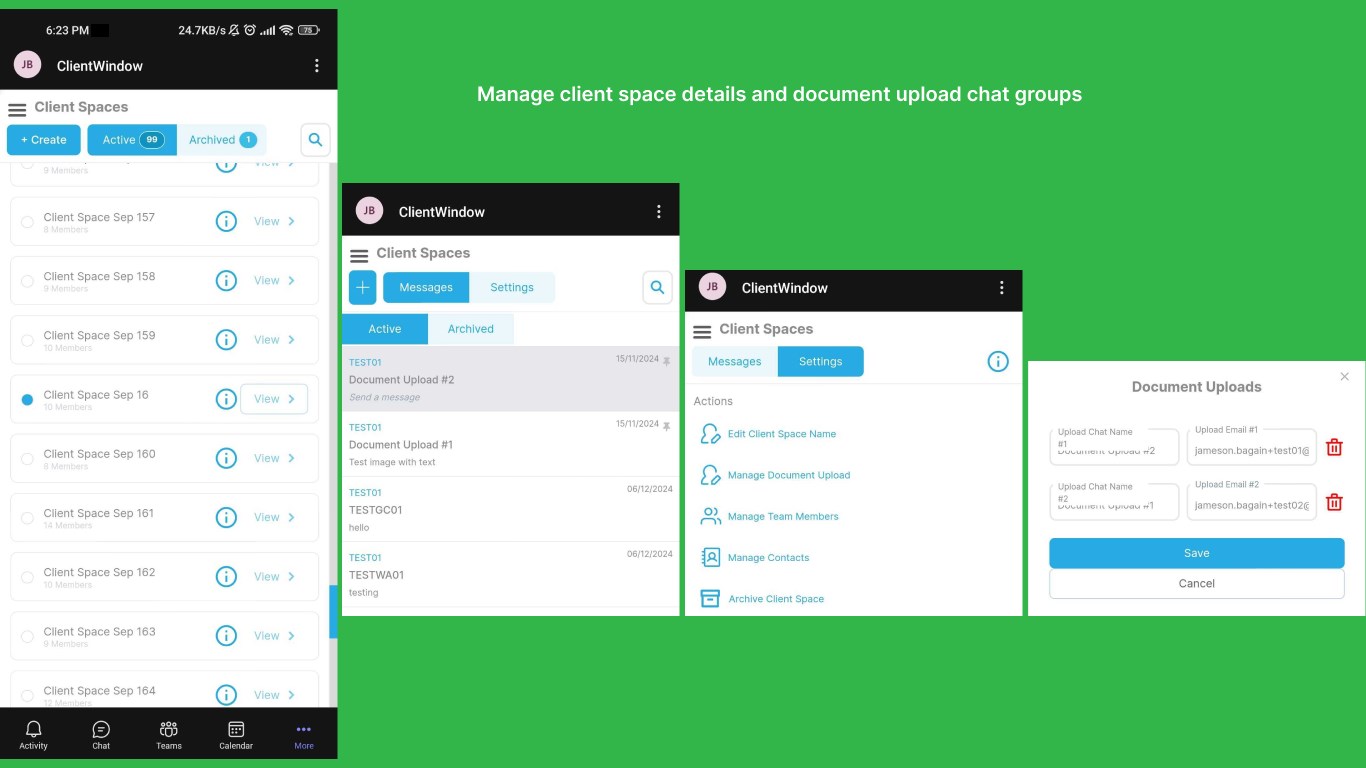Show info for Client Space Sep 161
The height and width of the screenshot is (768, 1366).
pos(227,517)
